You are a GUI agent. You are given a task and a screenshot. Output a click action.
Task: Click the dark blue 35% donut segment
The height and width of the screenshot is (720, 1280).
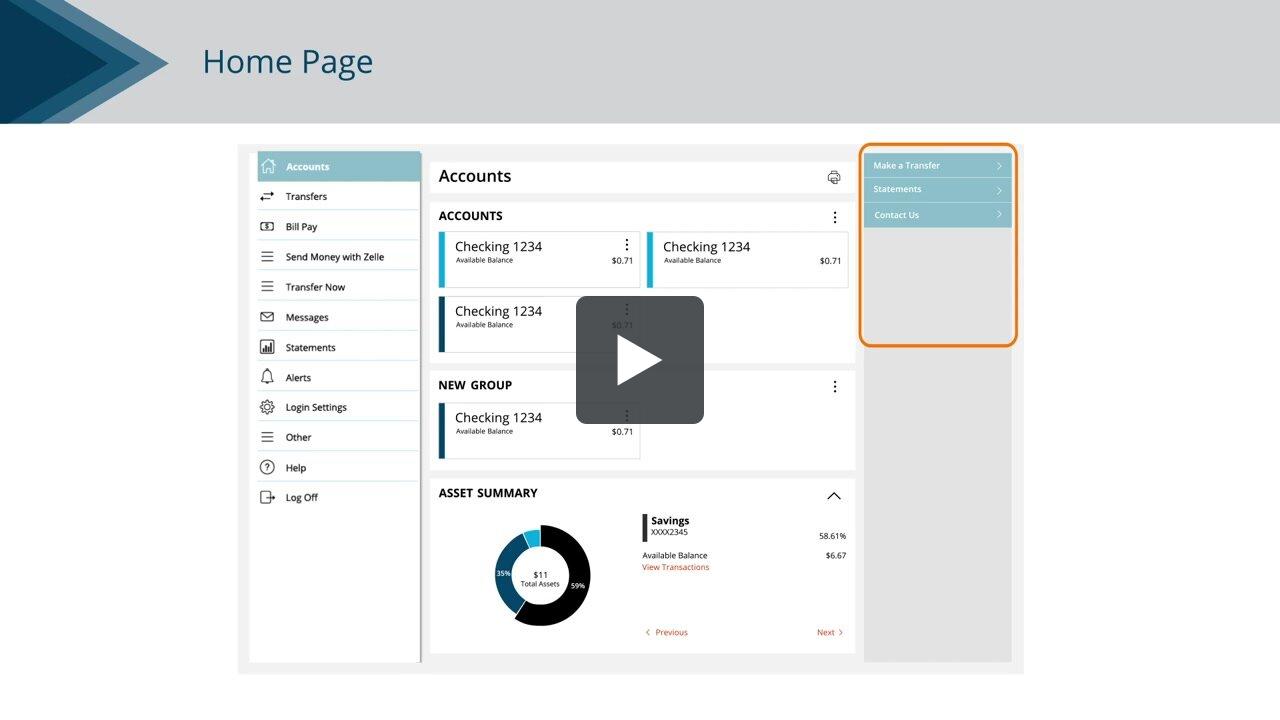pyautogui.click(x=505, y=574)
